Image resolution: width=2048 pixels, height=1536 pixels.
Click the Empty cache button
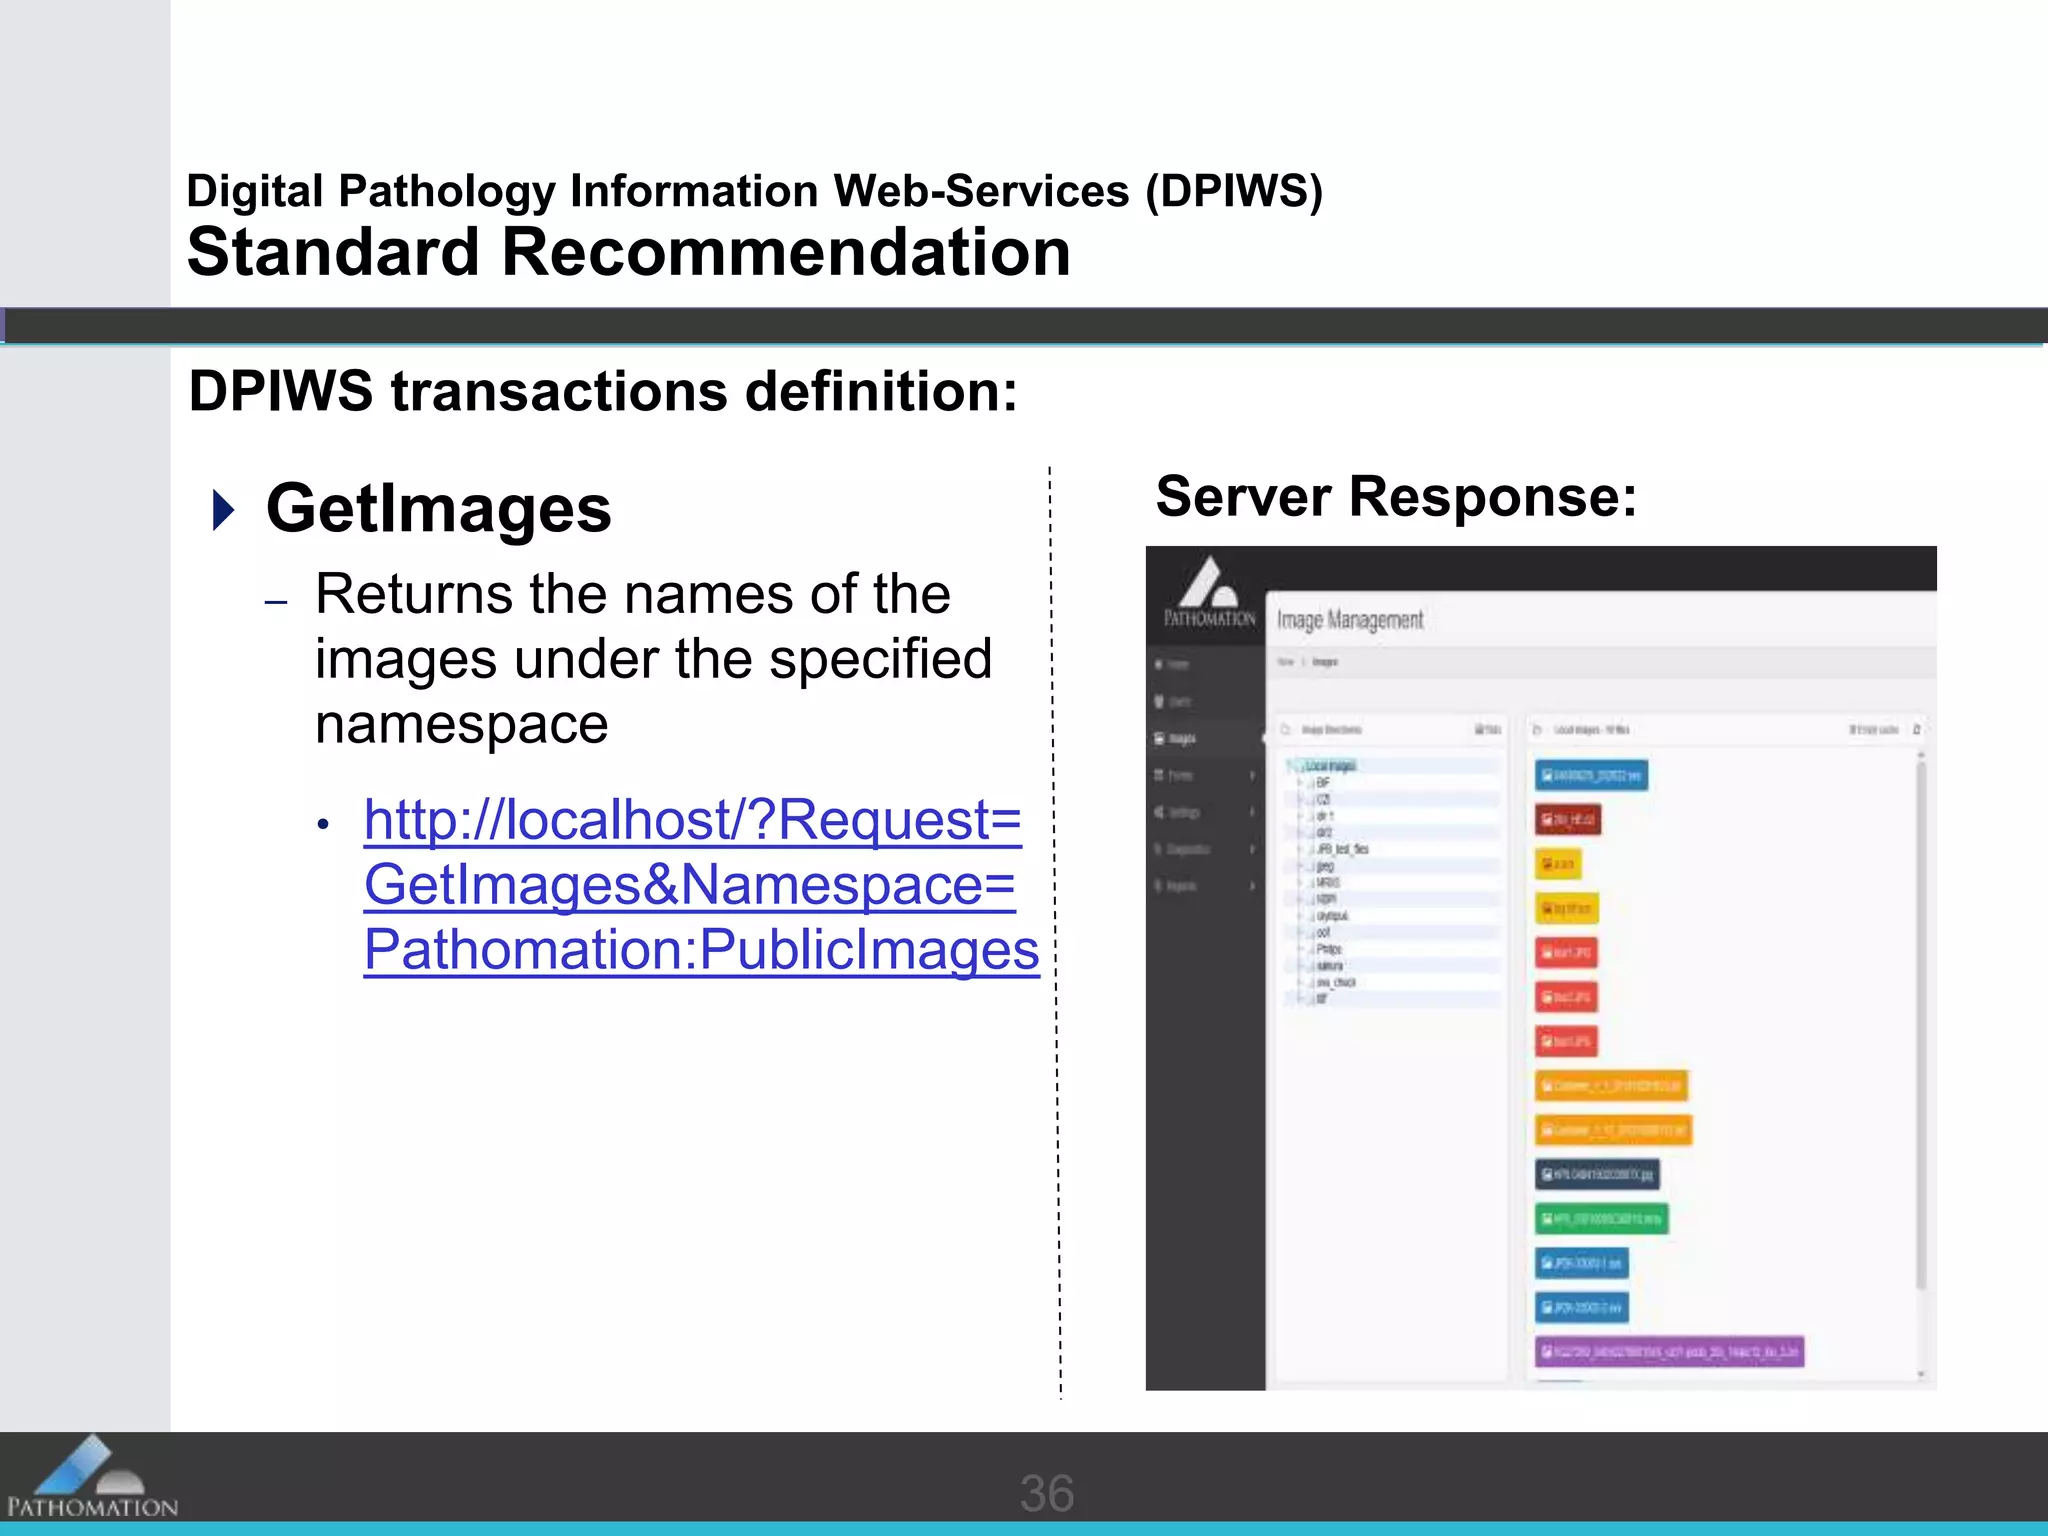coord(1874,730)
